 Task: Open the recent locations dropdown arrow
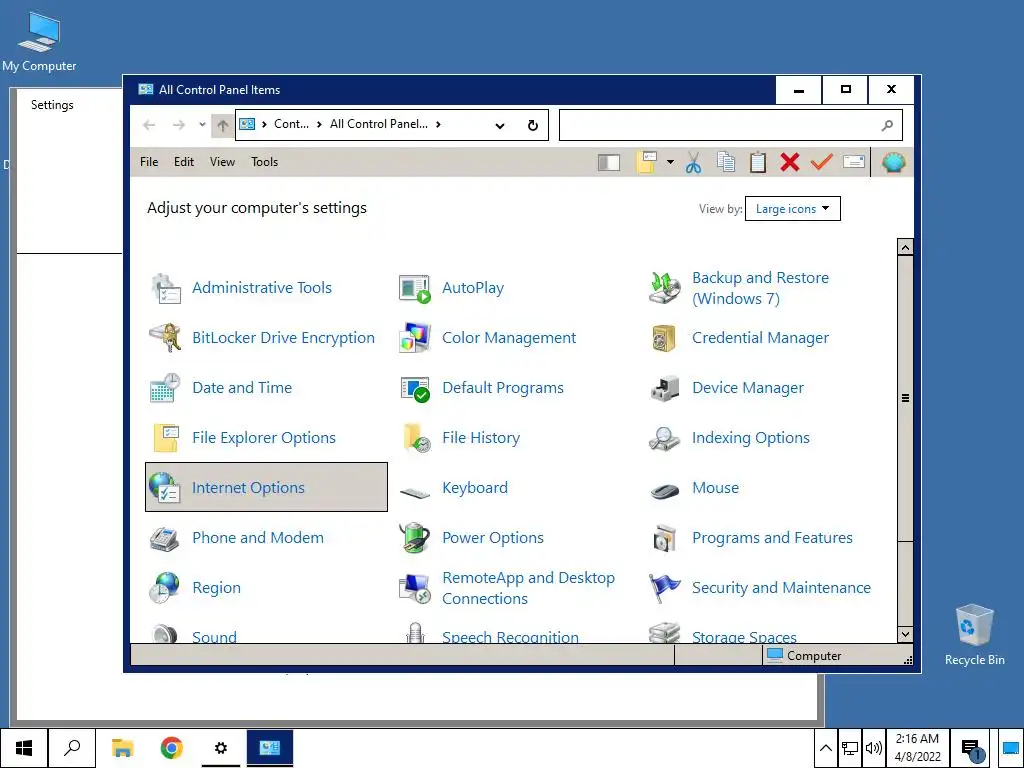tap(202, 124)
